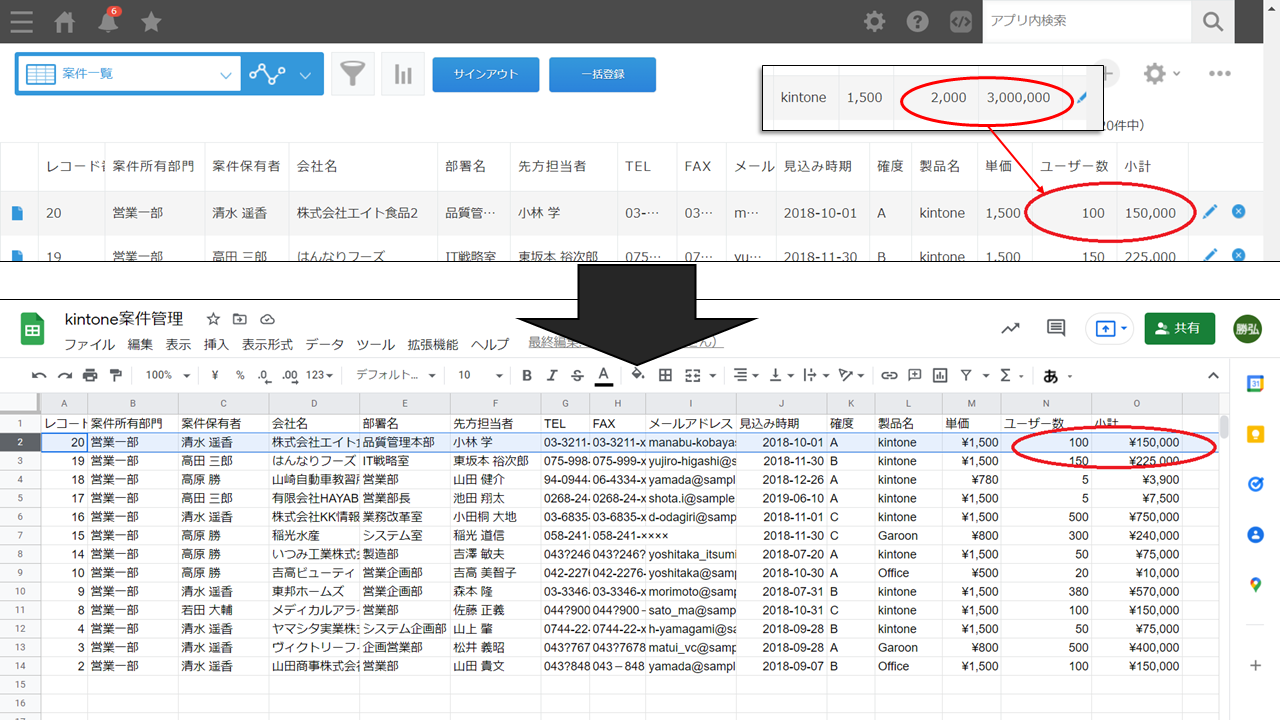Click the cloud document status icon
This screenshot has height=720, width=1280.
pos(267,320)
